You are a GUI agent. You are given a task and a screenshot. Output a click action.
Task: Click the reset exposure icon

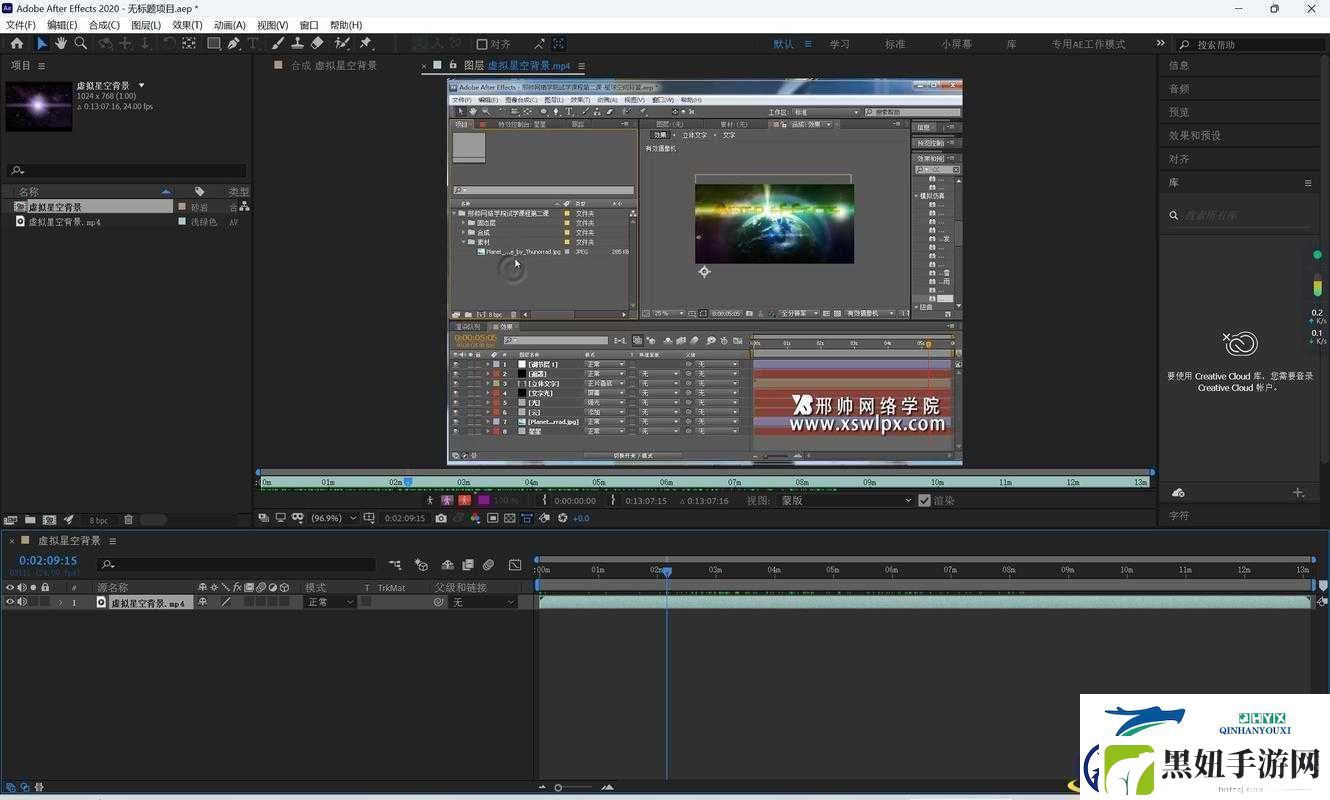coord(563,518)
